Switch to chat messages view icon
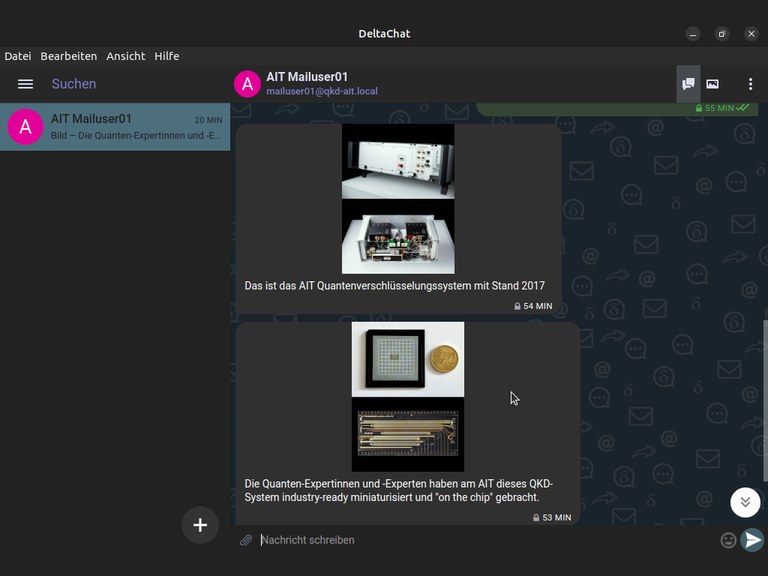The image size is (768, 576). 688,84
